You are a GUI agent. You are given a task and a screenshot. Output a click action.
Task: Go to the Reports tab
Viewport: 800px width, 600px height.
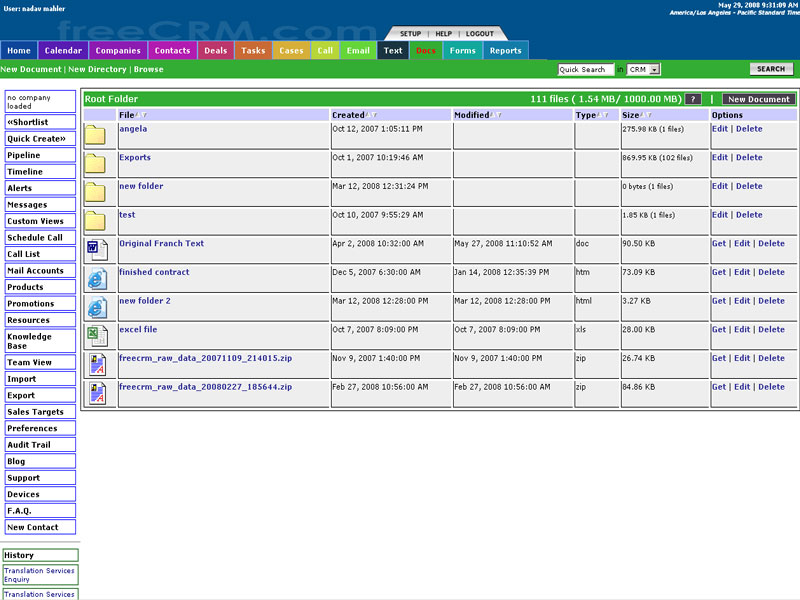(x=506, y=51)
